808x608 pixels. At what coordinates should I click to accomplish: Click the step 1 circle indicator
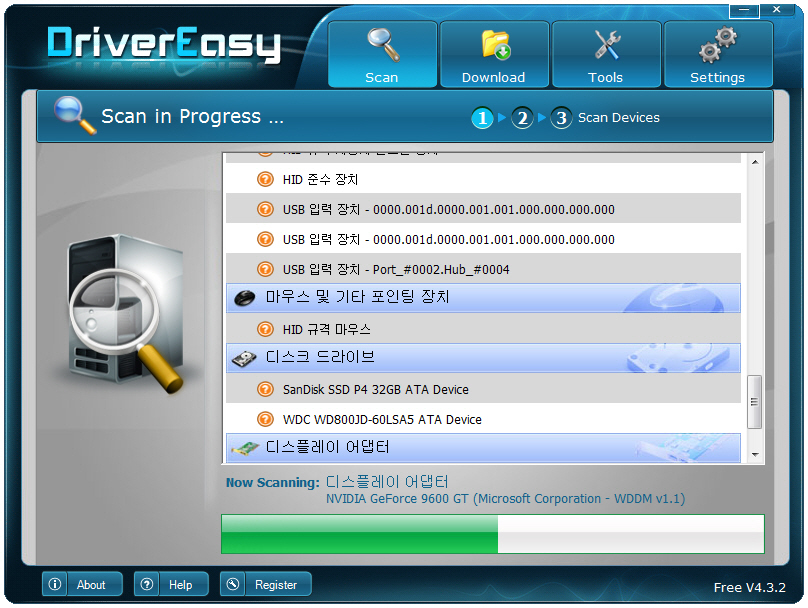click(x=482, y=118)
